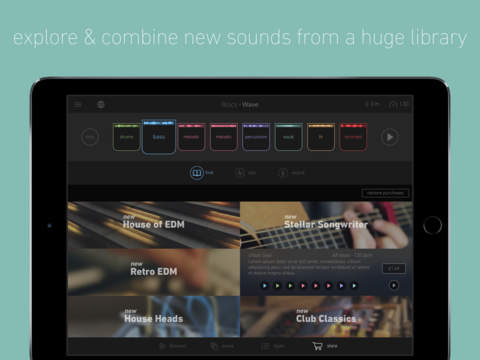Click the round logo icon beside the menu
The height and width of the screenshot is (360, 480).
pos(100,105)
